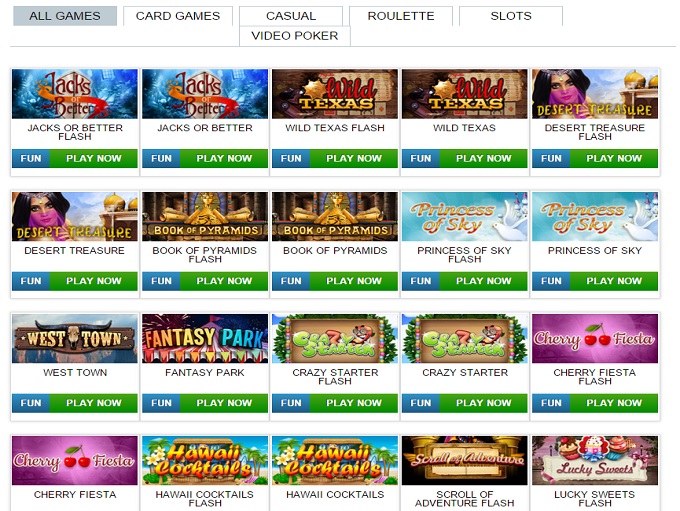
Task: Click the Wild Texas Flash thumbnail
Action: 335,94
